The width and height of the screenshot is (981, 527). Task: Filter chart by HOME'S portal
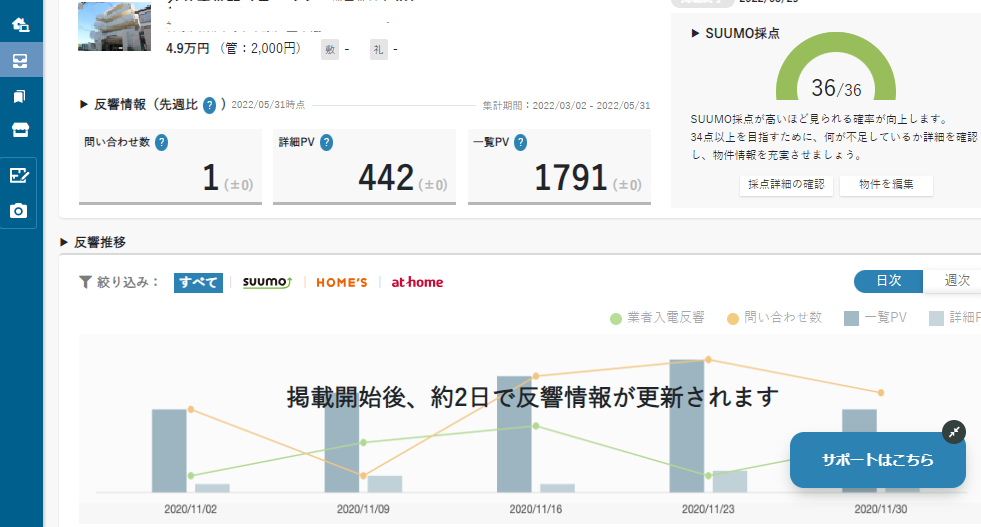[342, 282]
